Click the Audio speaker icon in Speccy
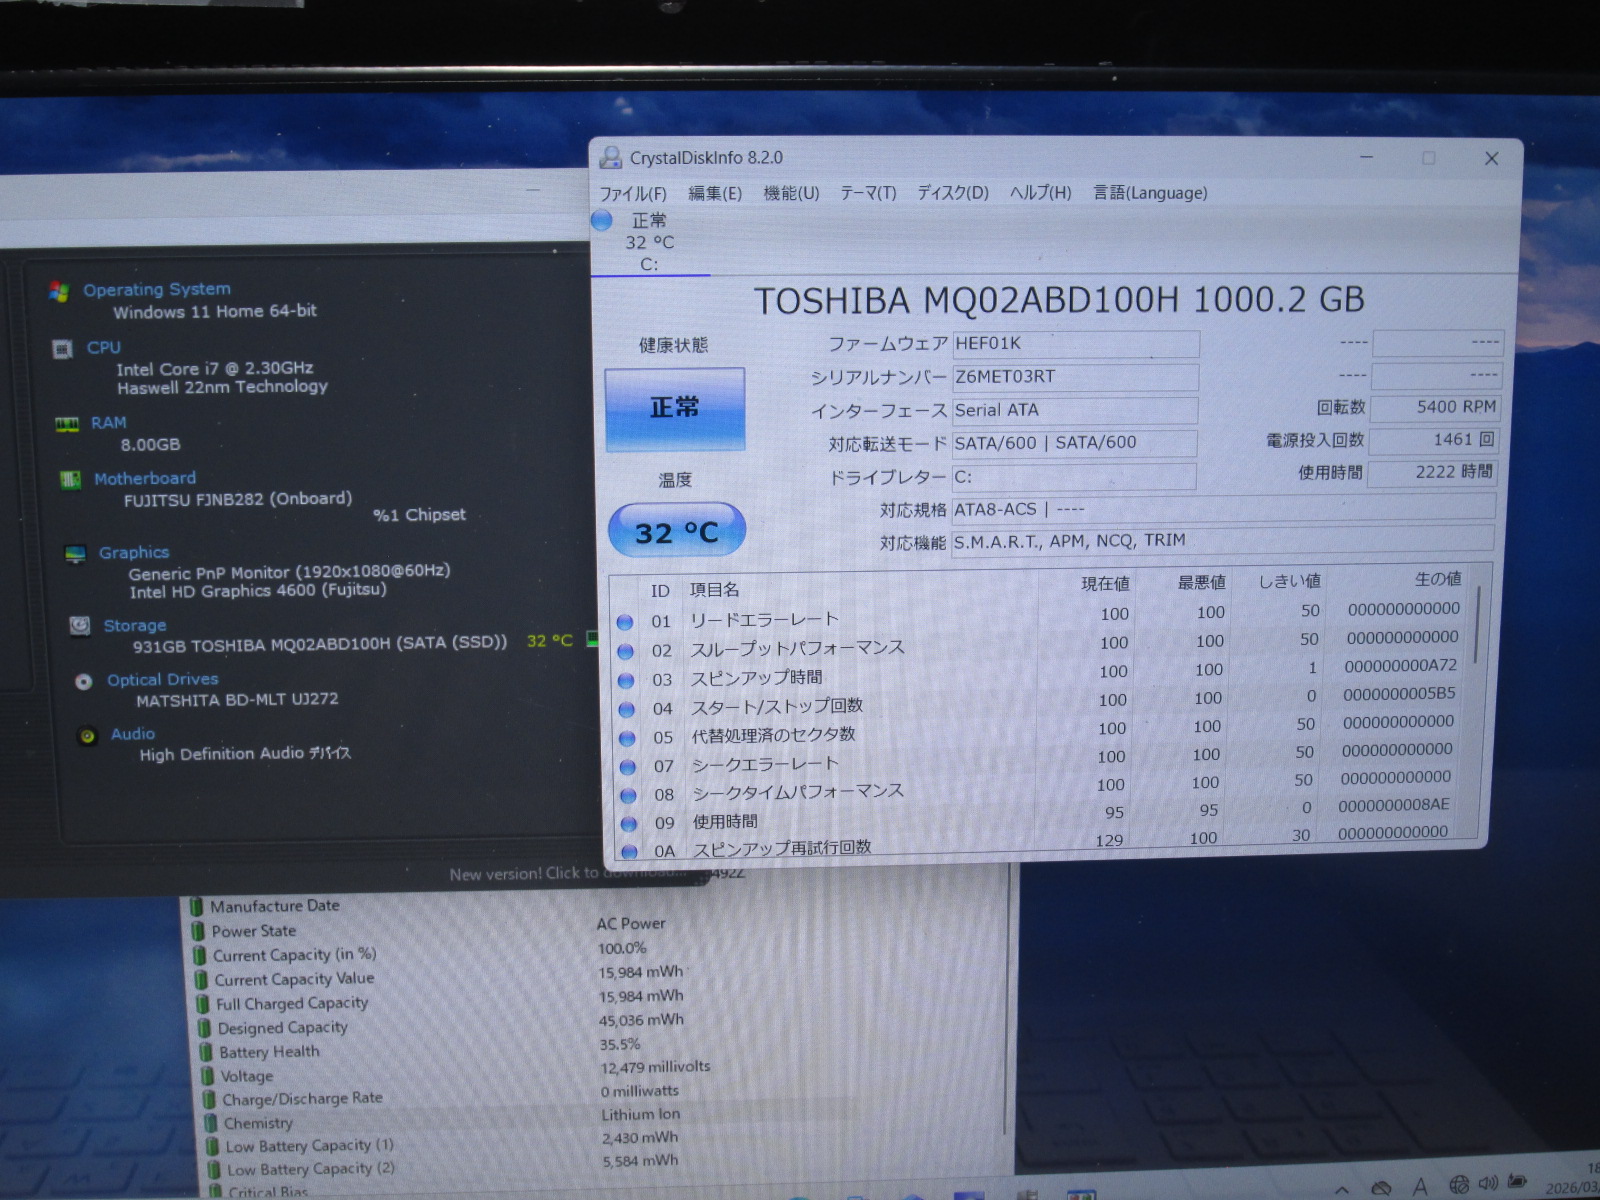Screen dimensions: 1600x1200 pos(88,736)
